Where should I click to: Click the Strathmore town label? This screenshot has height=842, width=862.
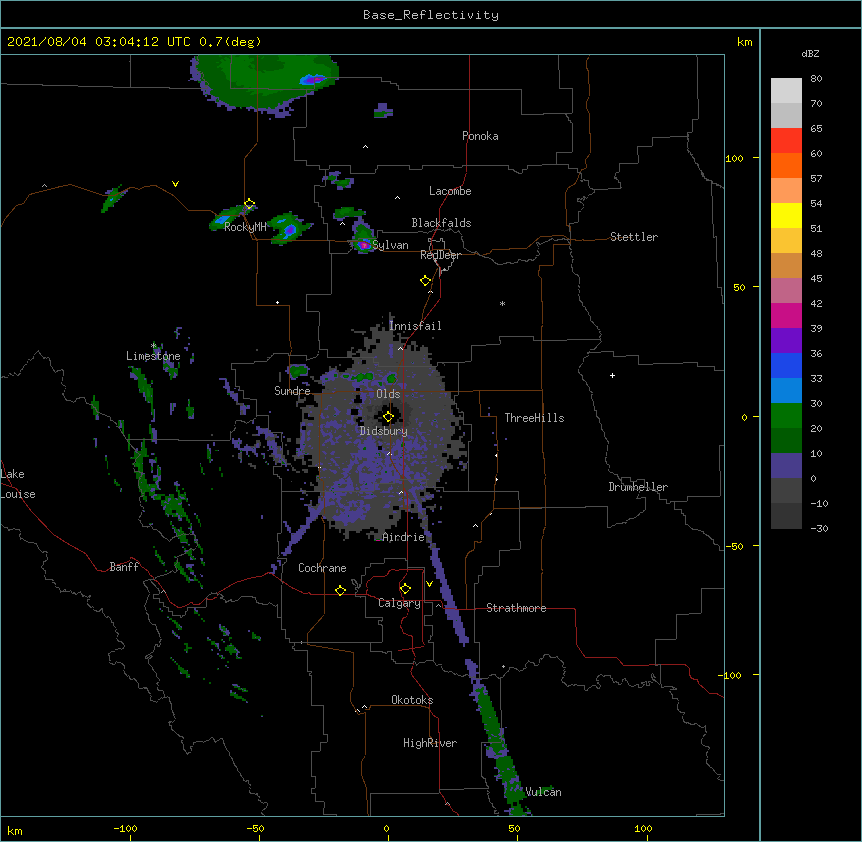click(516, 608)
